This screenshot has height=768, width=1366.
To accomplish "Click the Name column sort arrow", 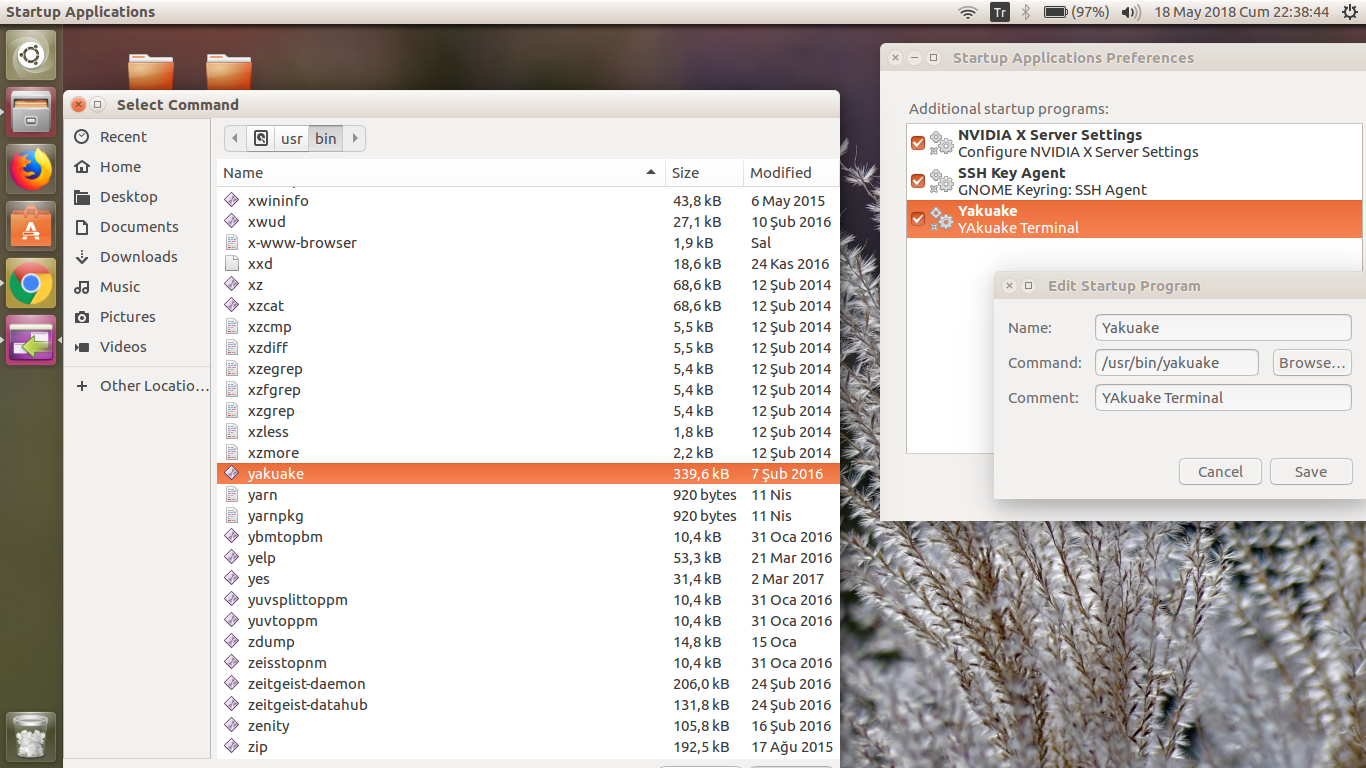I will click(651, 173).
